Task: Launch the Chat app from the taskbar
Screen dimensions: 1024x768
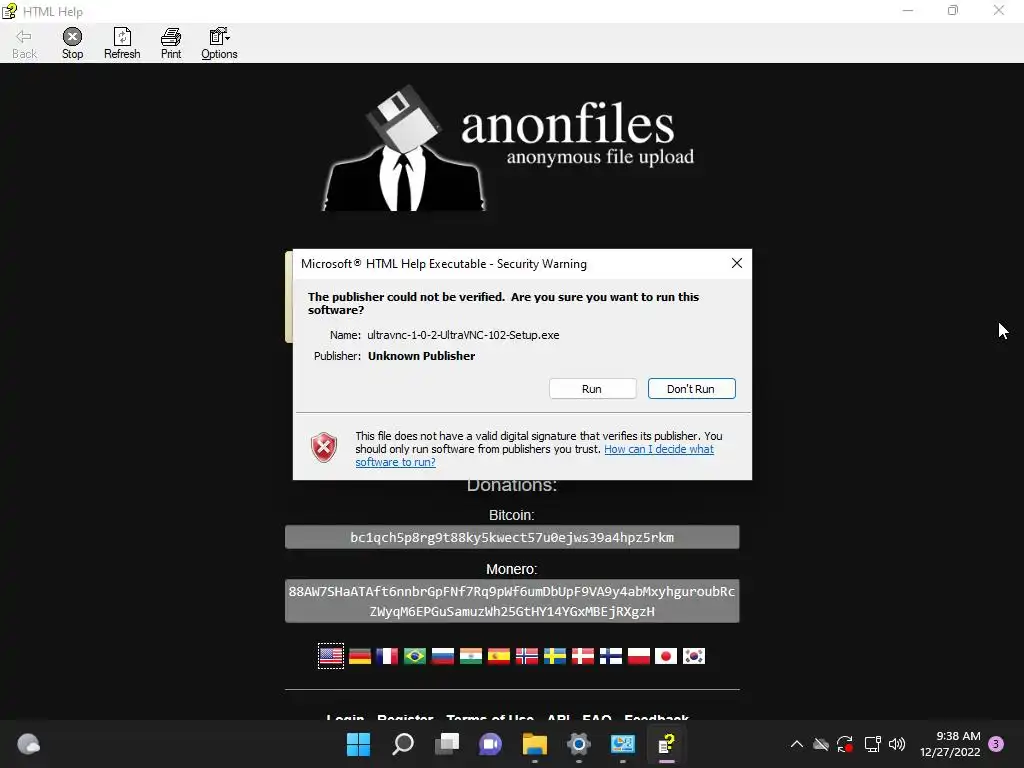Action: point(490,744)
